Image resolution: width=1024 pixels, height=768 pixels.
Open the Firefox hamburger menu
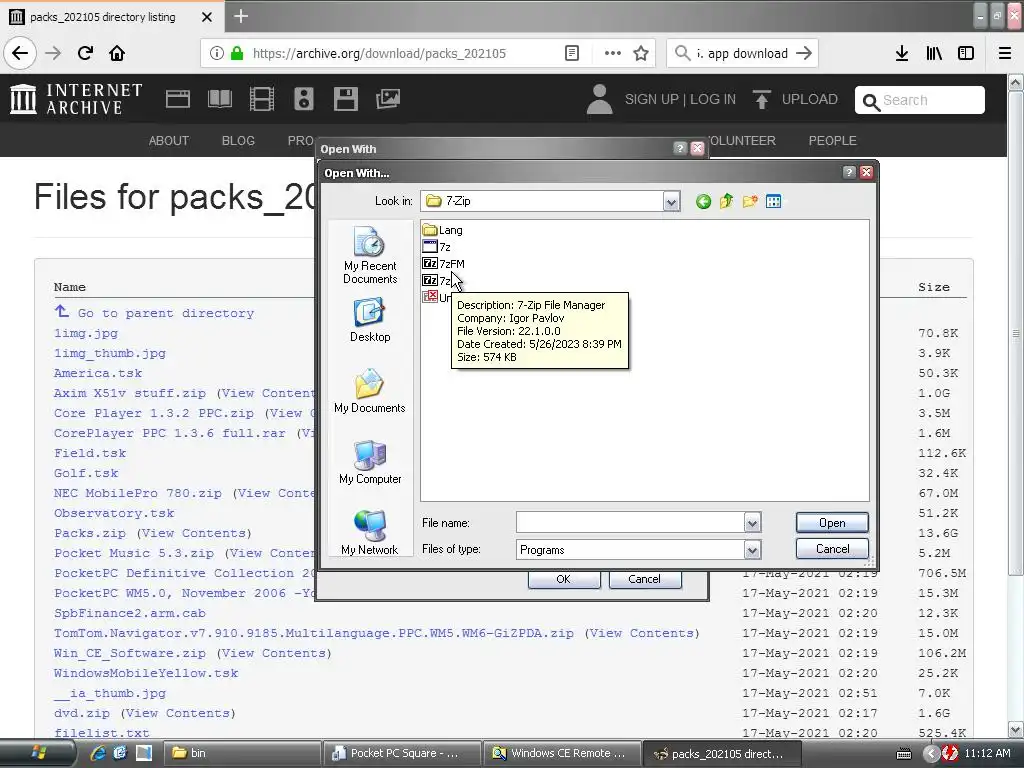[x=1005, y=53]
